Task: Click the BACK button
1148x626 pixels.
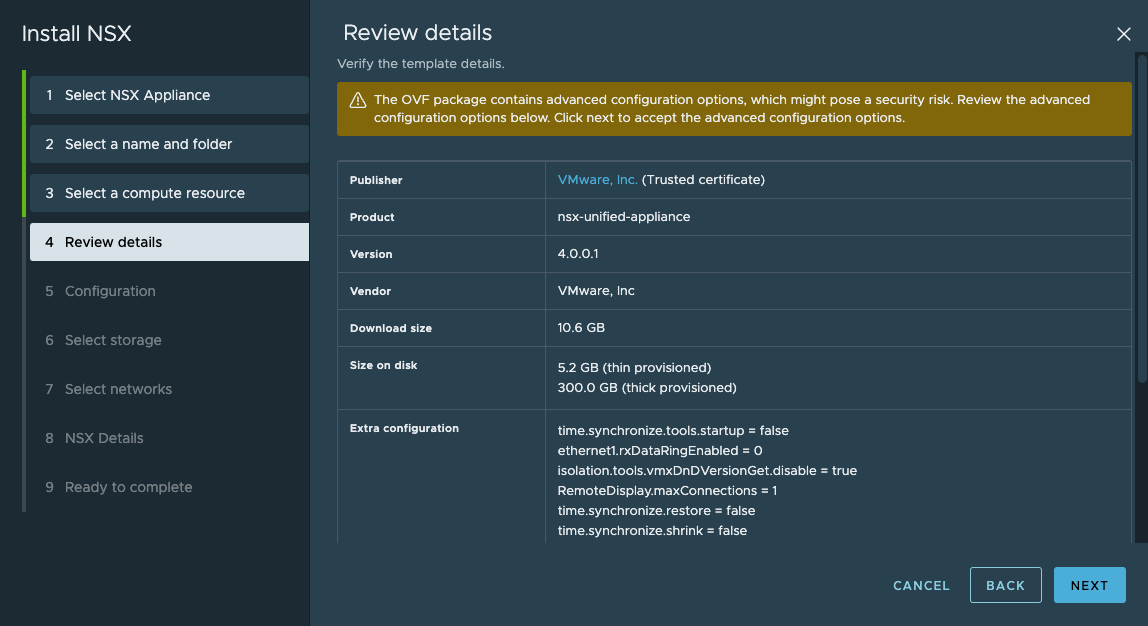Action: pyautogui.click(x=1005, y=585)
